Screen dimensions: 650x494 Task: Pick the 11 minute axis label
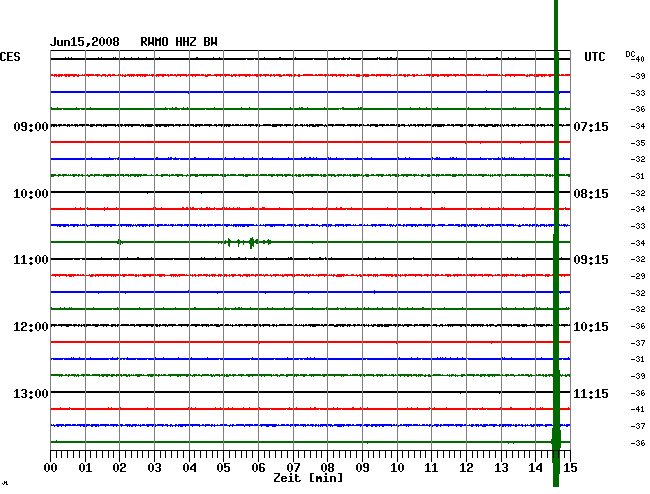[431, 468]
